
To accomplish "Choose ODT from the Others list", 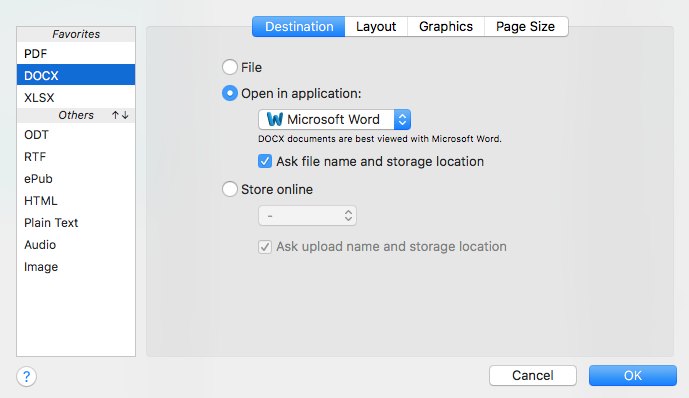I will pyautogui.click(x=76, y=135).
